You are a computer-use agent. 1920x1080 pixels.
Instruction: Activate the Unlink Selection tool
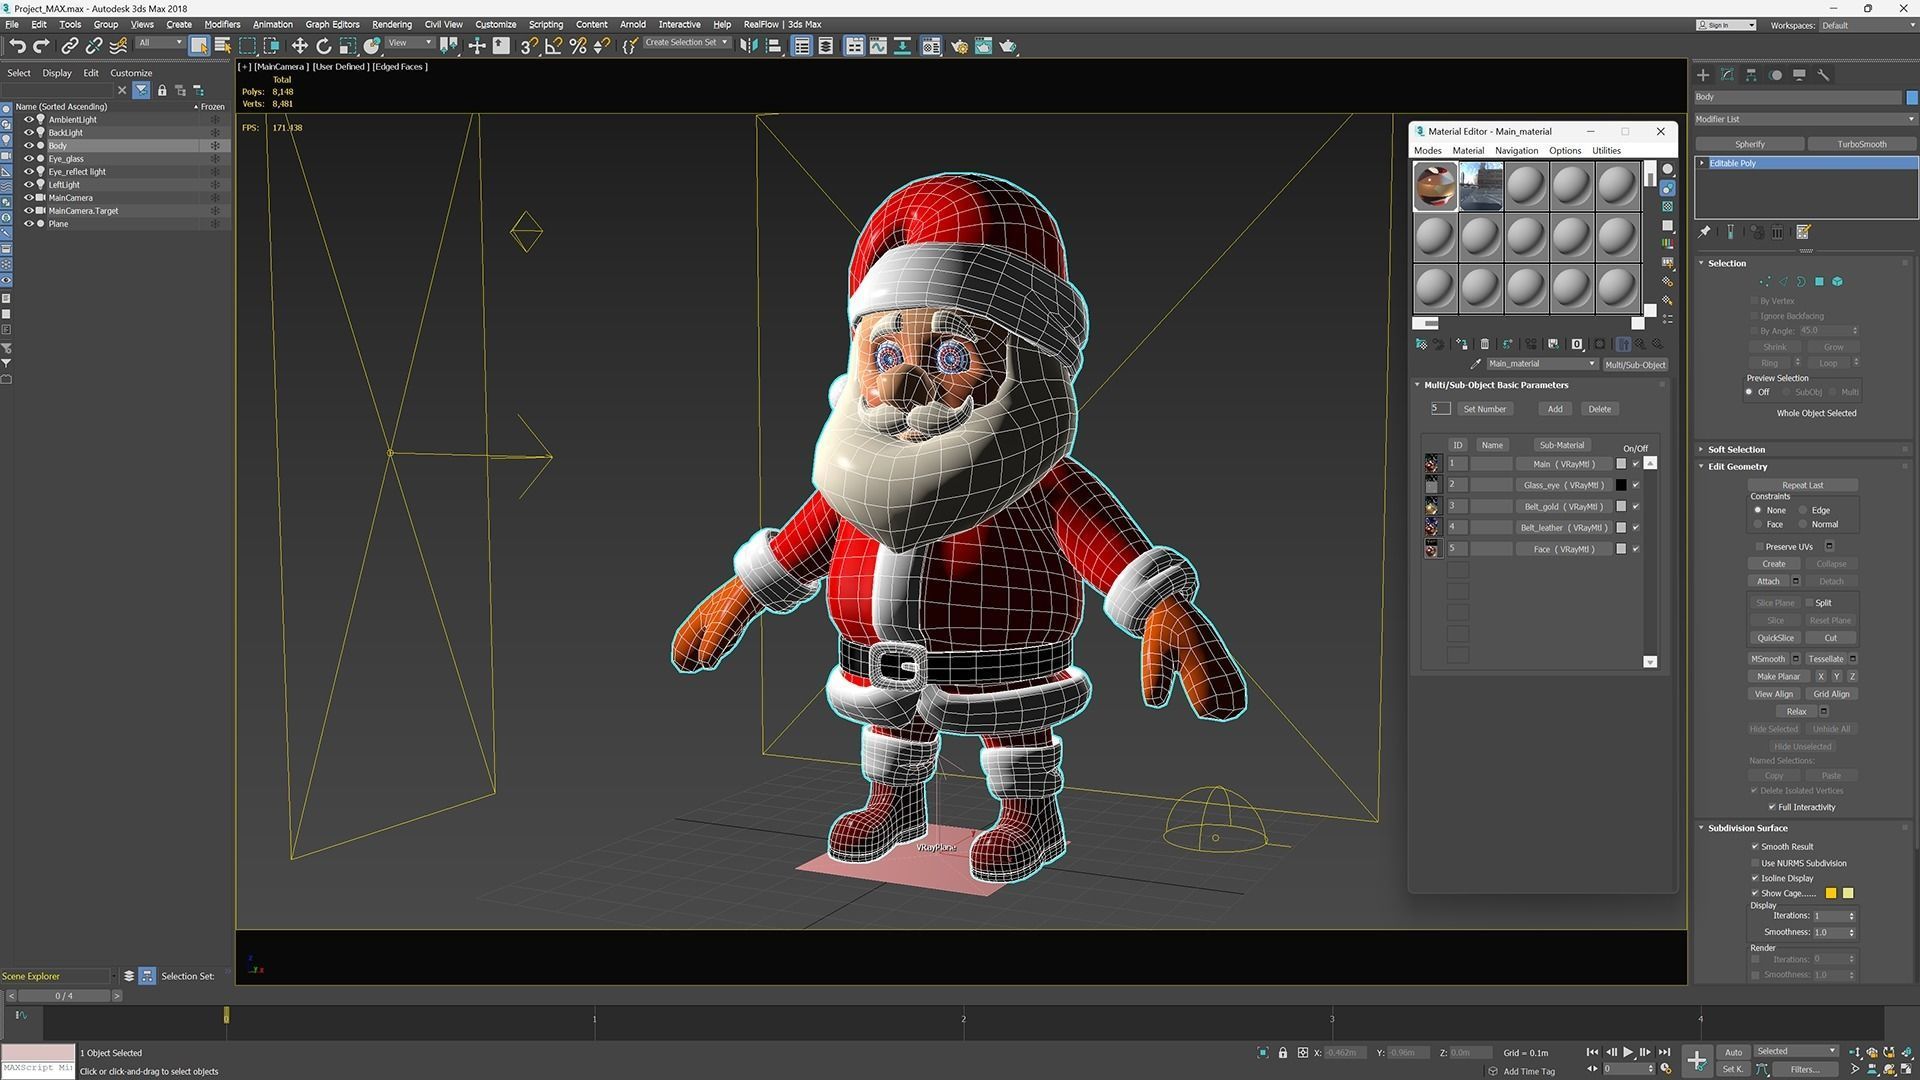coord(94,46)
